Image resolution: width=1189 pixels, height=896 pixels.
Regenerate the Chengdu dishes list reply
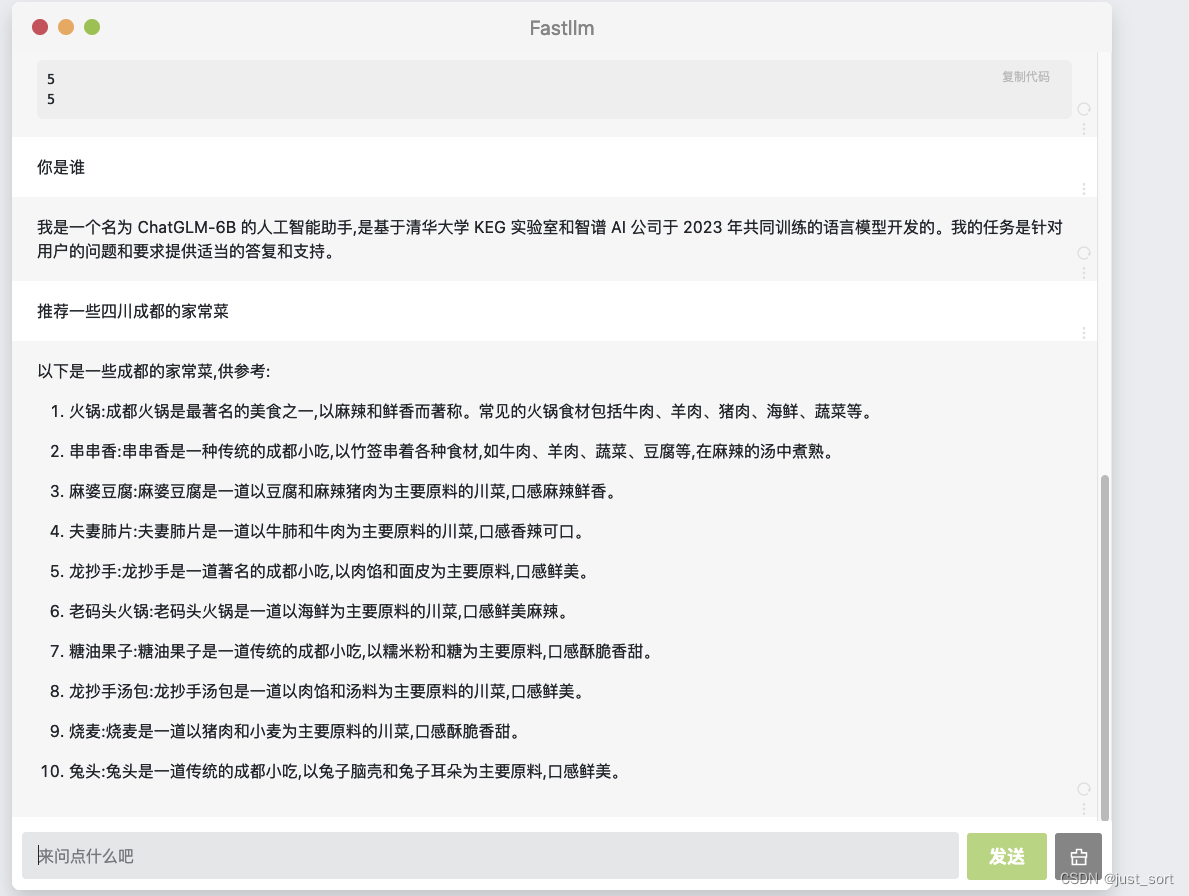1084,789
